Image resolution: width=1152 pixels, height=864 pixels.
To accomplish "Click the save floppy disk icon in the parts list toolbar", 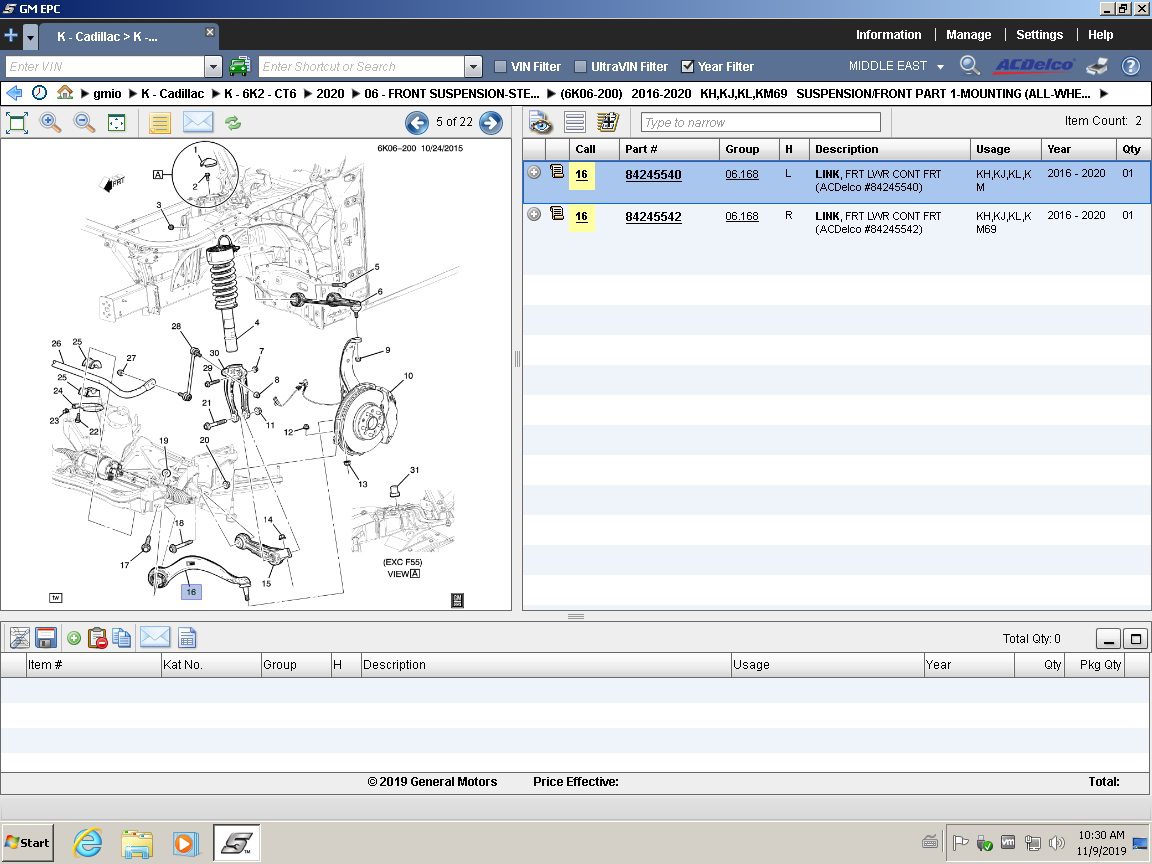I will coord(45,638).
